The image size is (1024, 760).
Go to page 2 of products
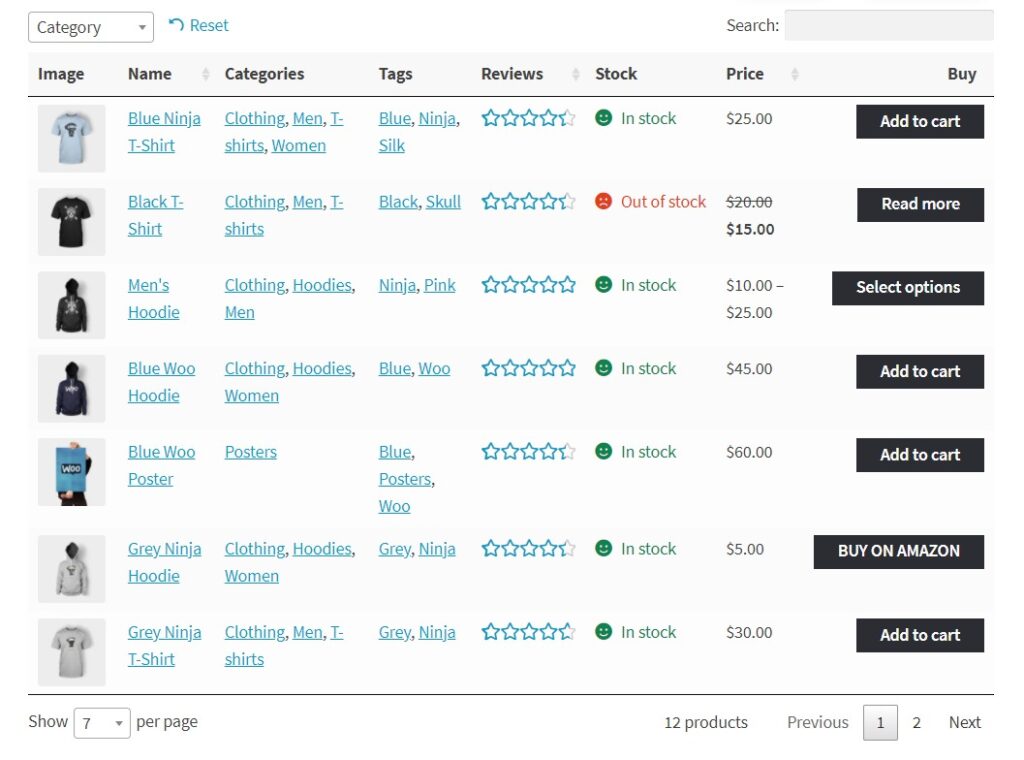pyautogui.click(x=917, y=721)
